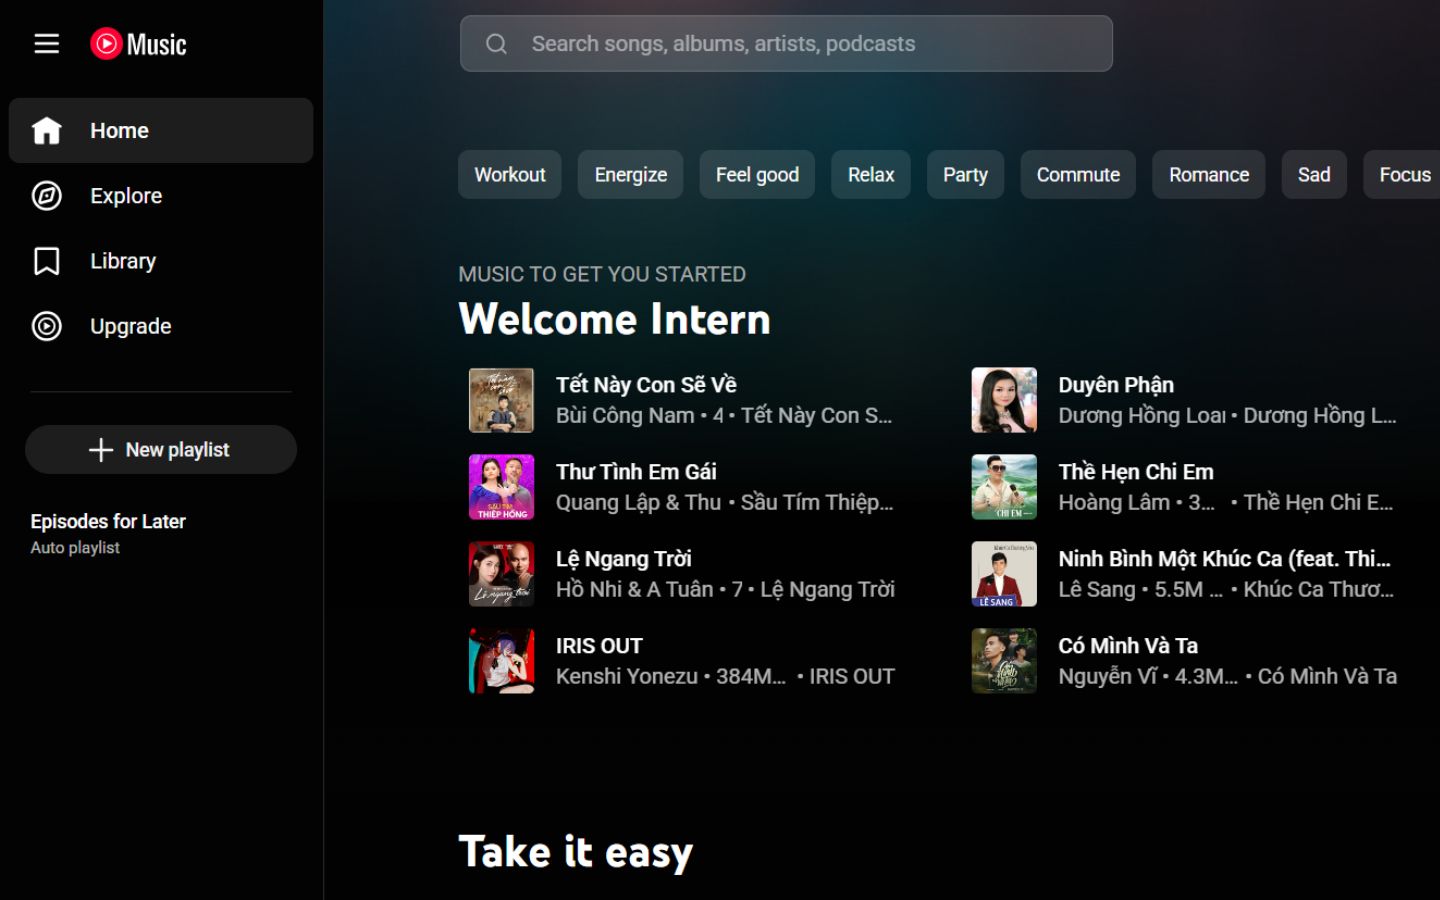Focus the search songs input field

(x=786, y=44)
